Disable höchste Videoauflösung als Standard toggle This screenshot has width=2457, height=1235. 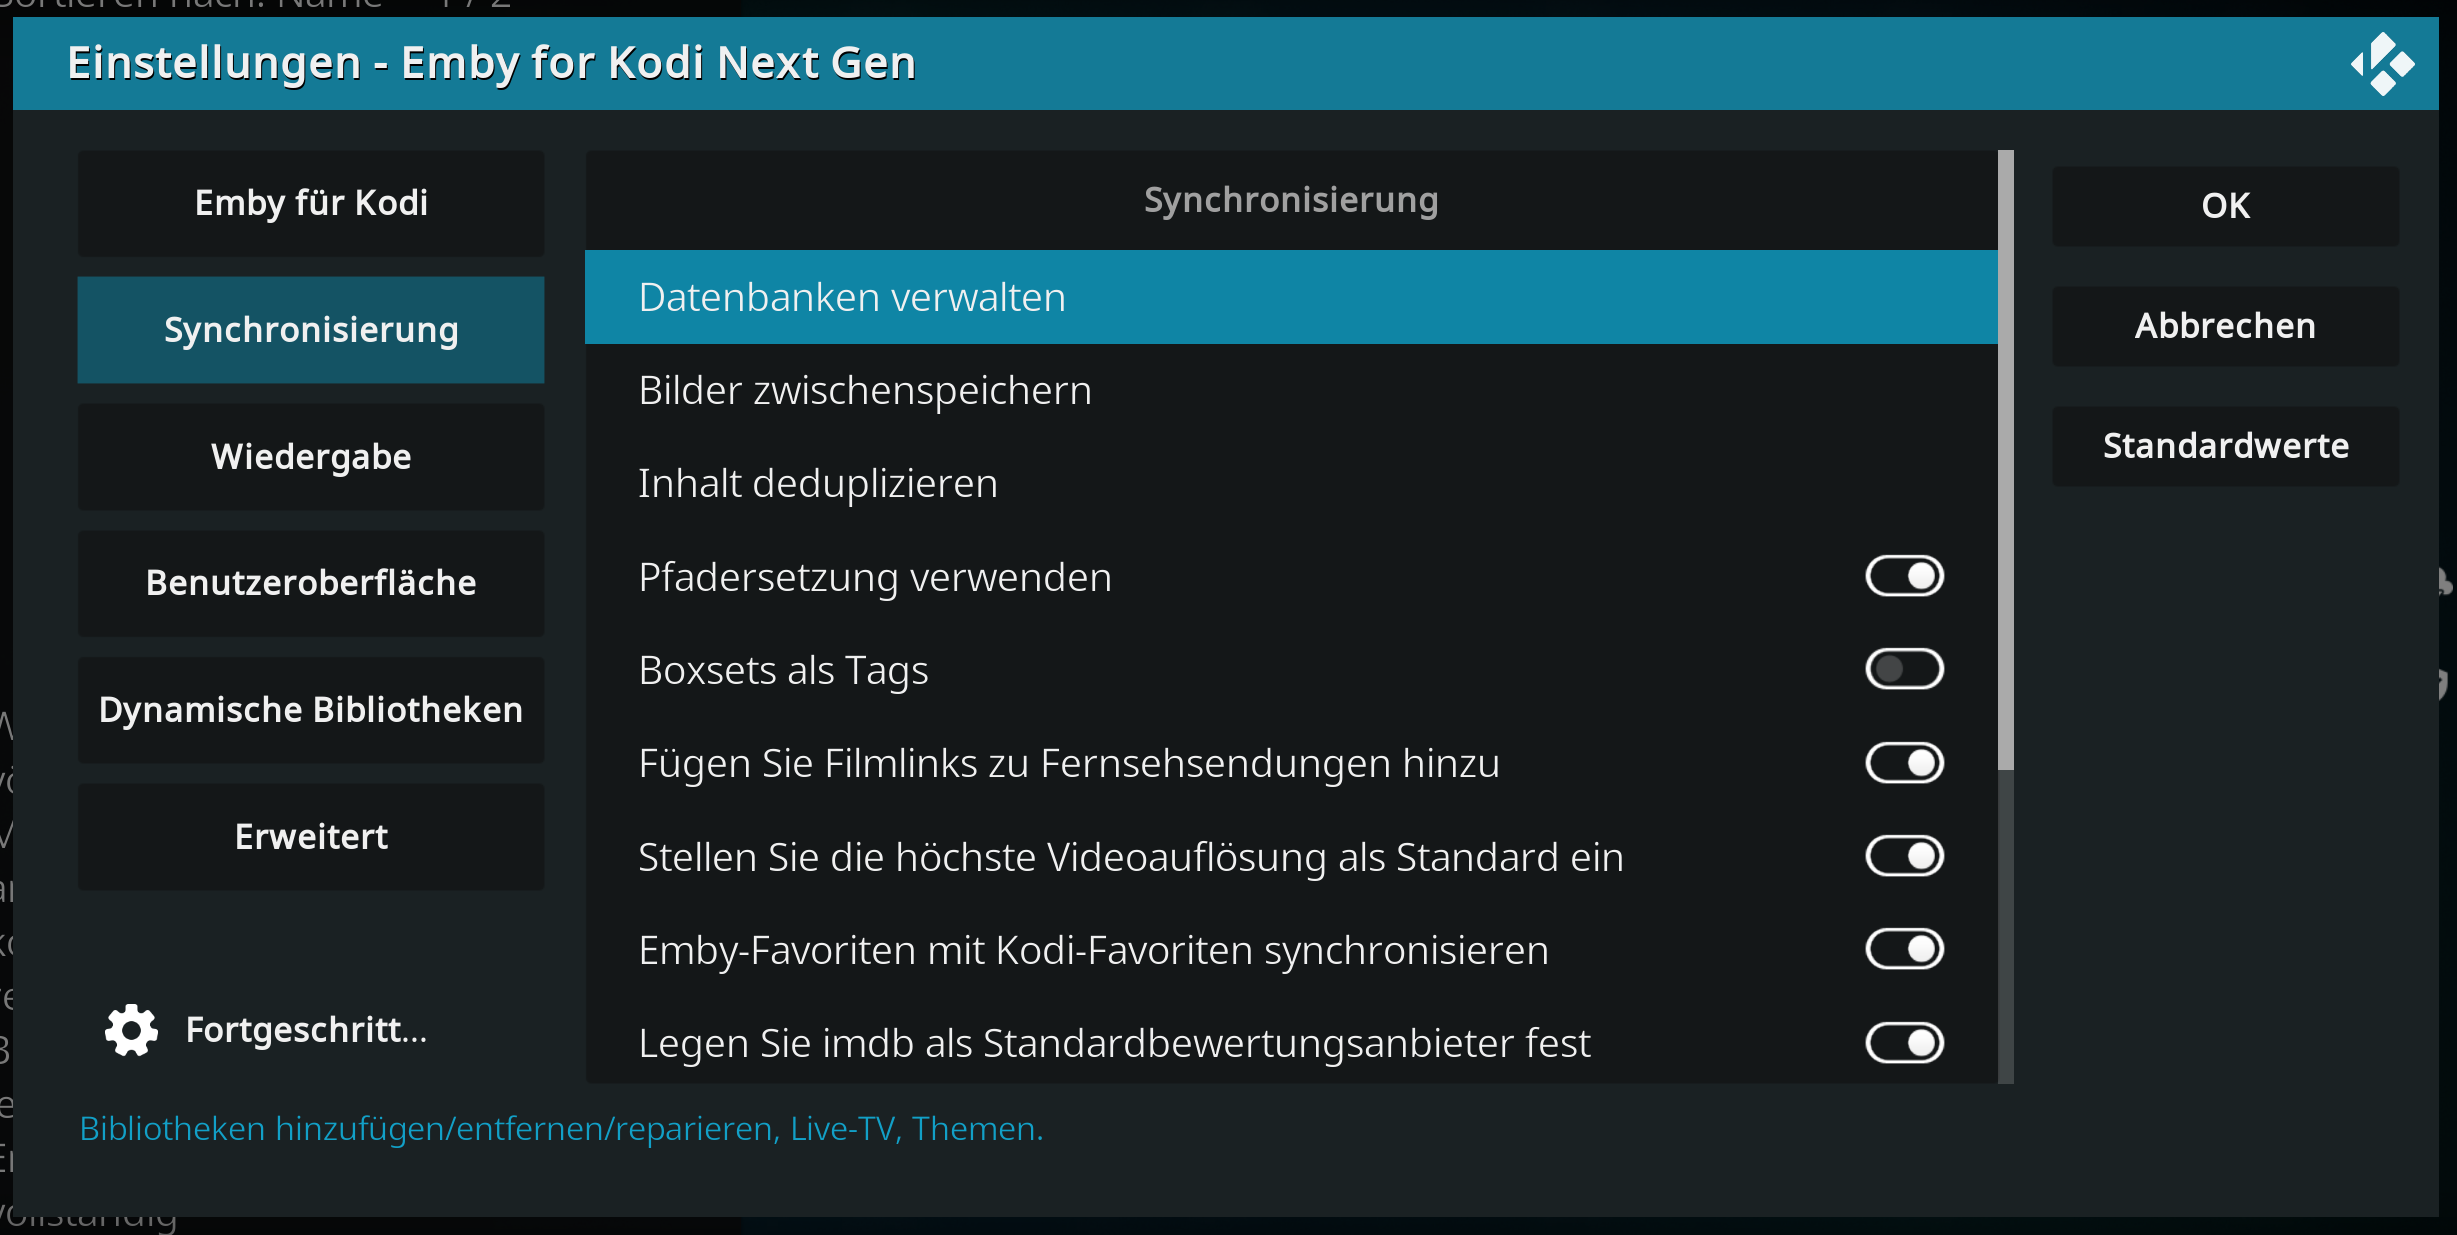1904,856
